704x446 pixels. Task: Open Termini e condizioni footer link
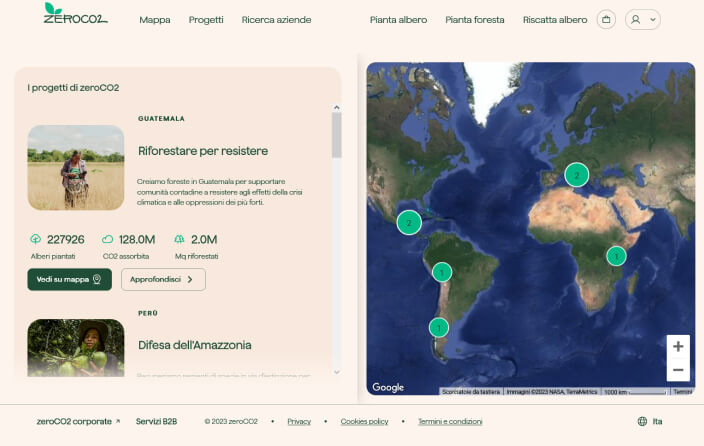click(x=450, y=421)
